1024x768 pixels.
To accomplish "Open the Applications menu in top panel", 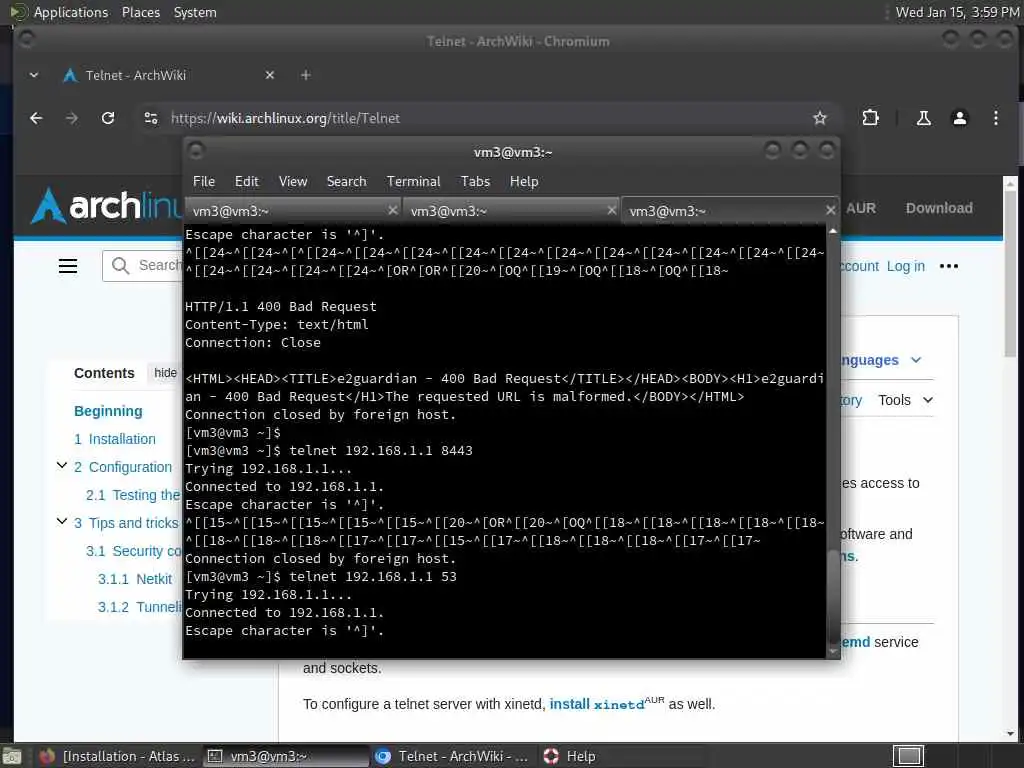I will coord(71,12).
